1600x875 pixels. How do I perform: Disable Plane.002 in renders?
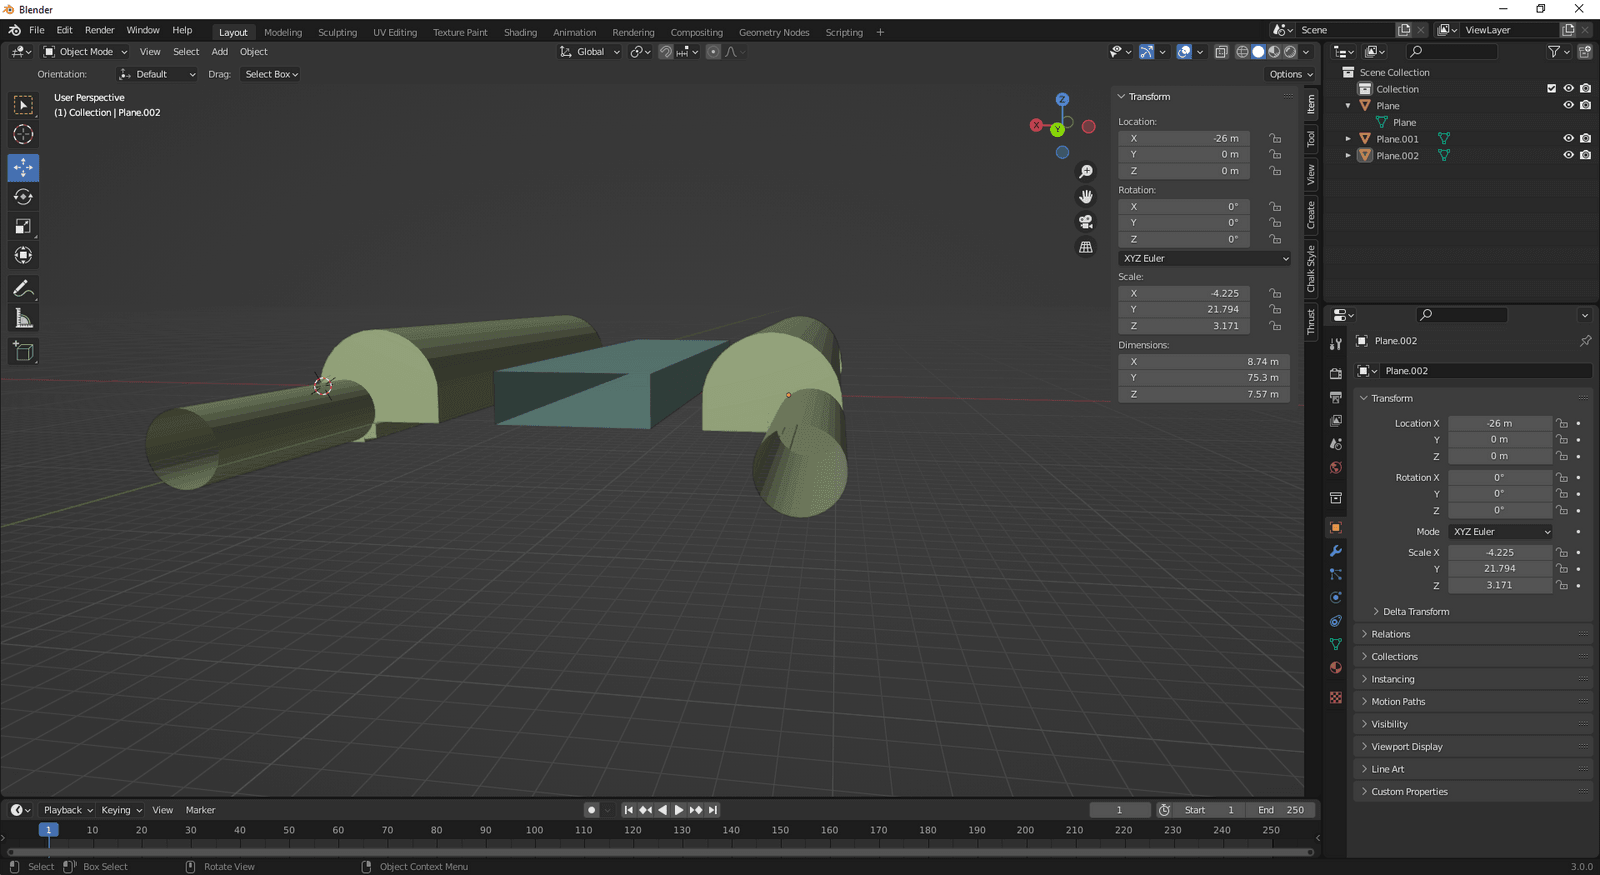click(x=1585, y=156)
